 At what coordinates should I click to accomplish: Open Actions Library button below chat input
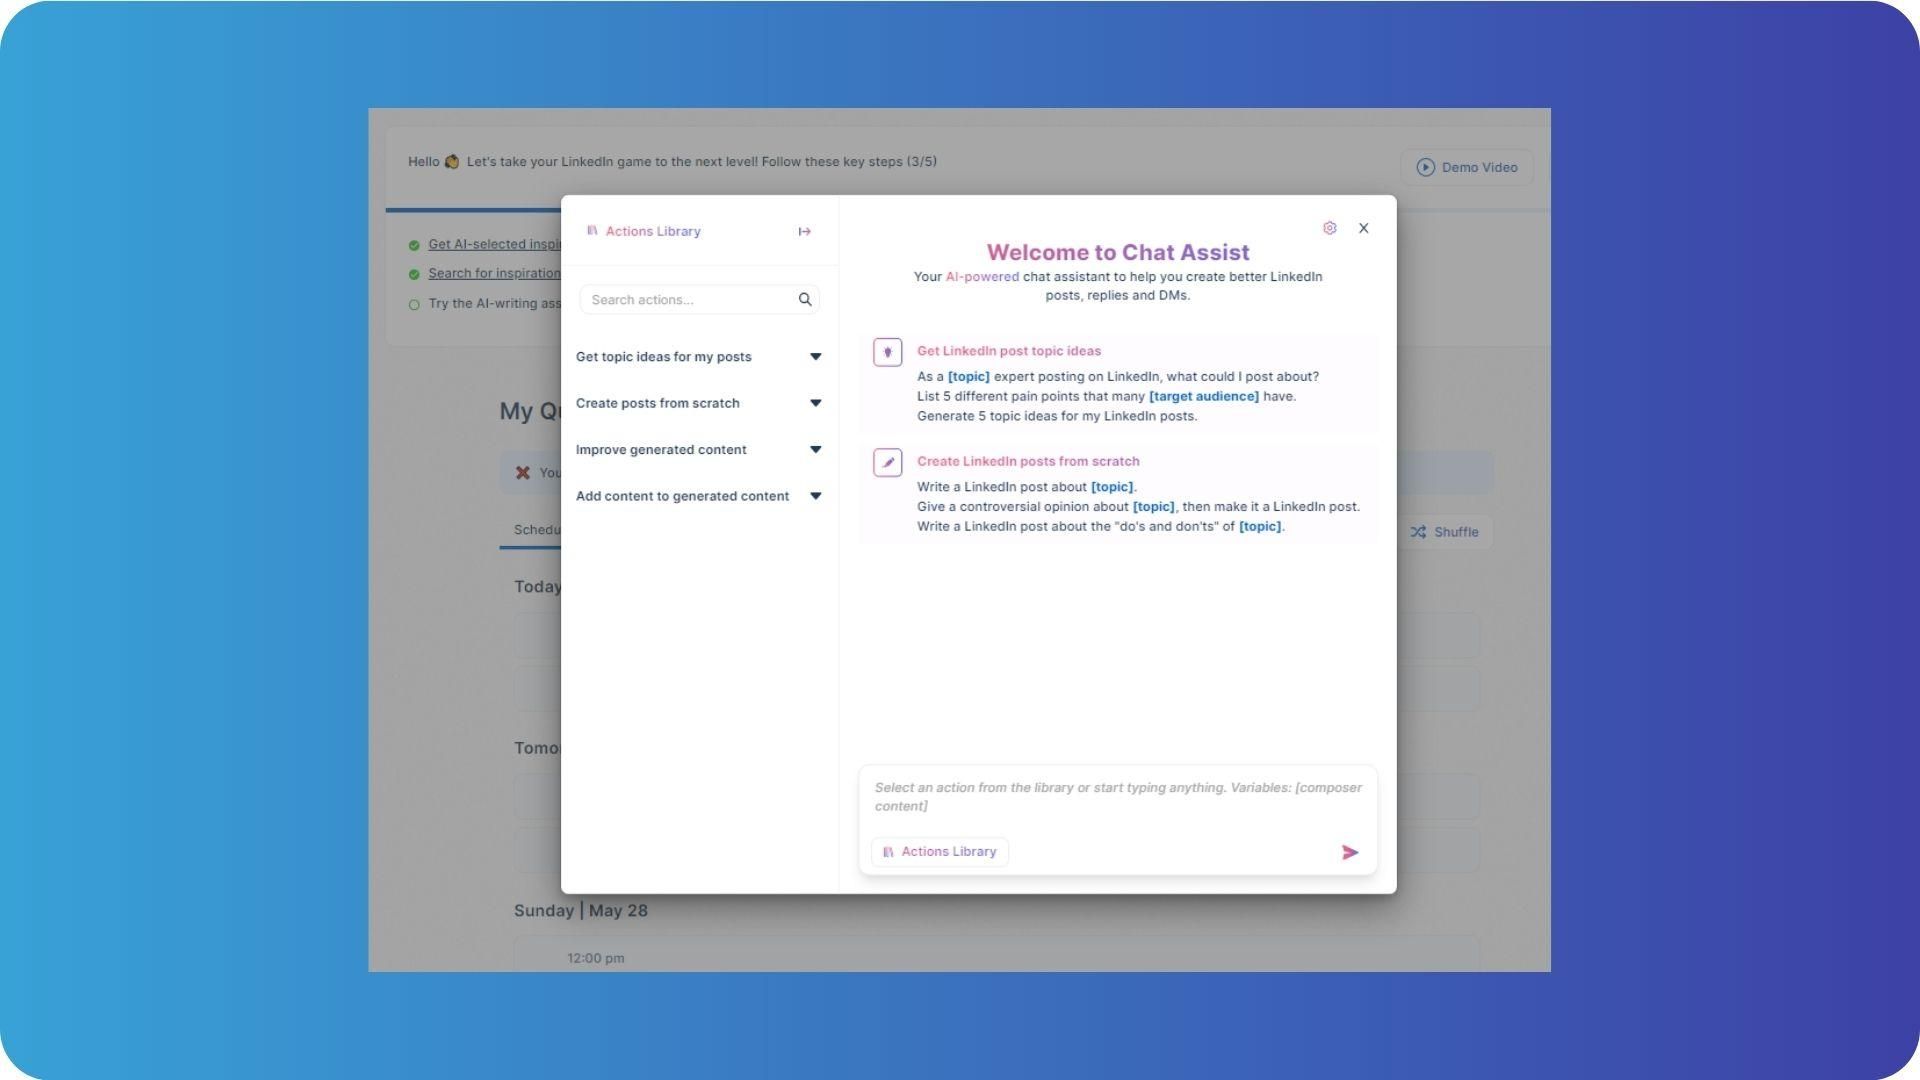[940, 852]
